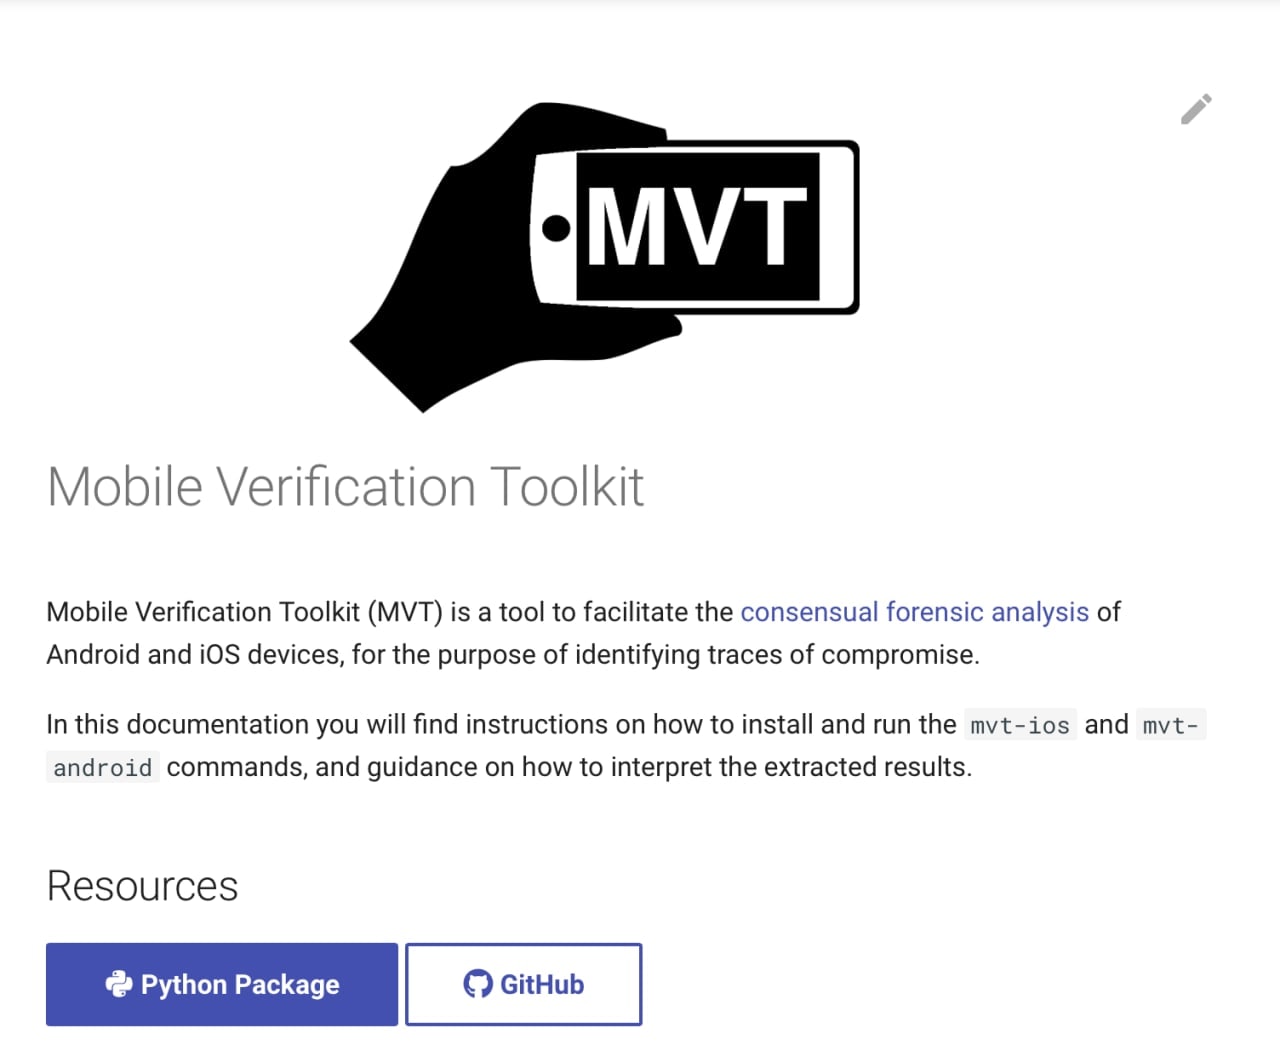Click the round phone button in the logo

point(556,228)
